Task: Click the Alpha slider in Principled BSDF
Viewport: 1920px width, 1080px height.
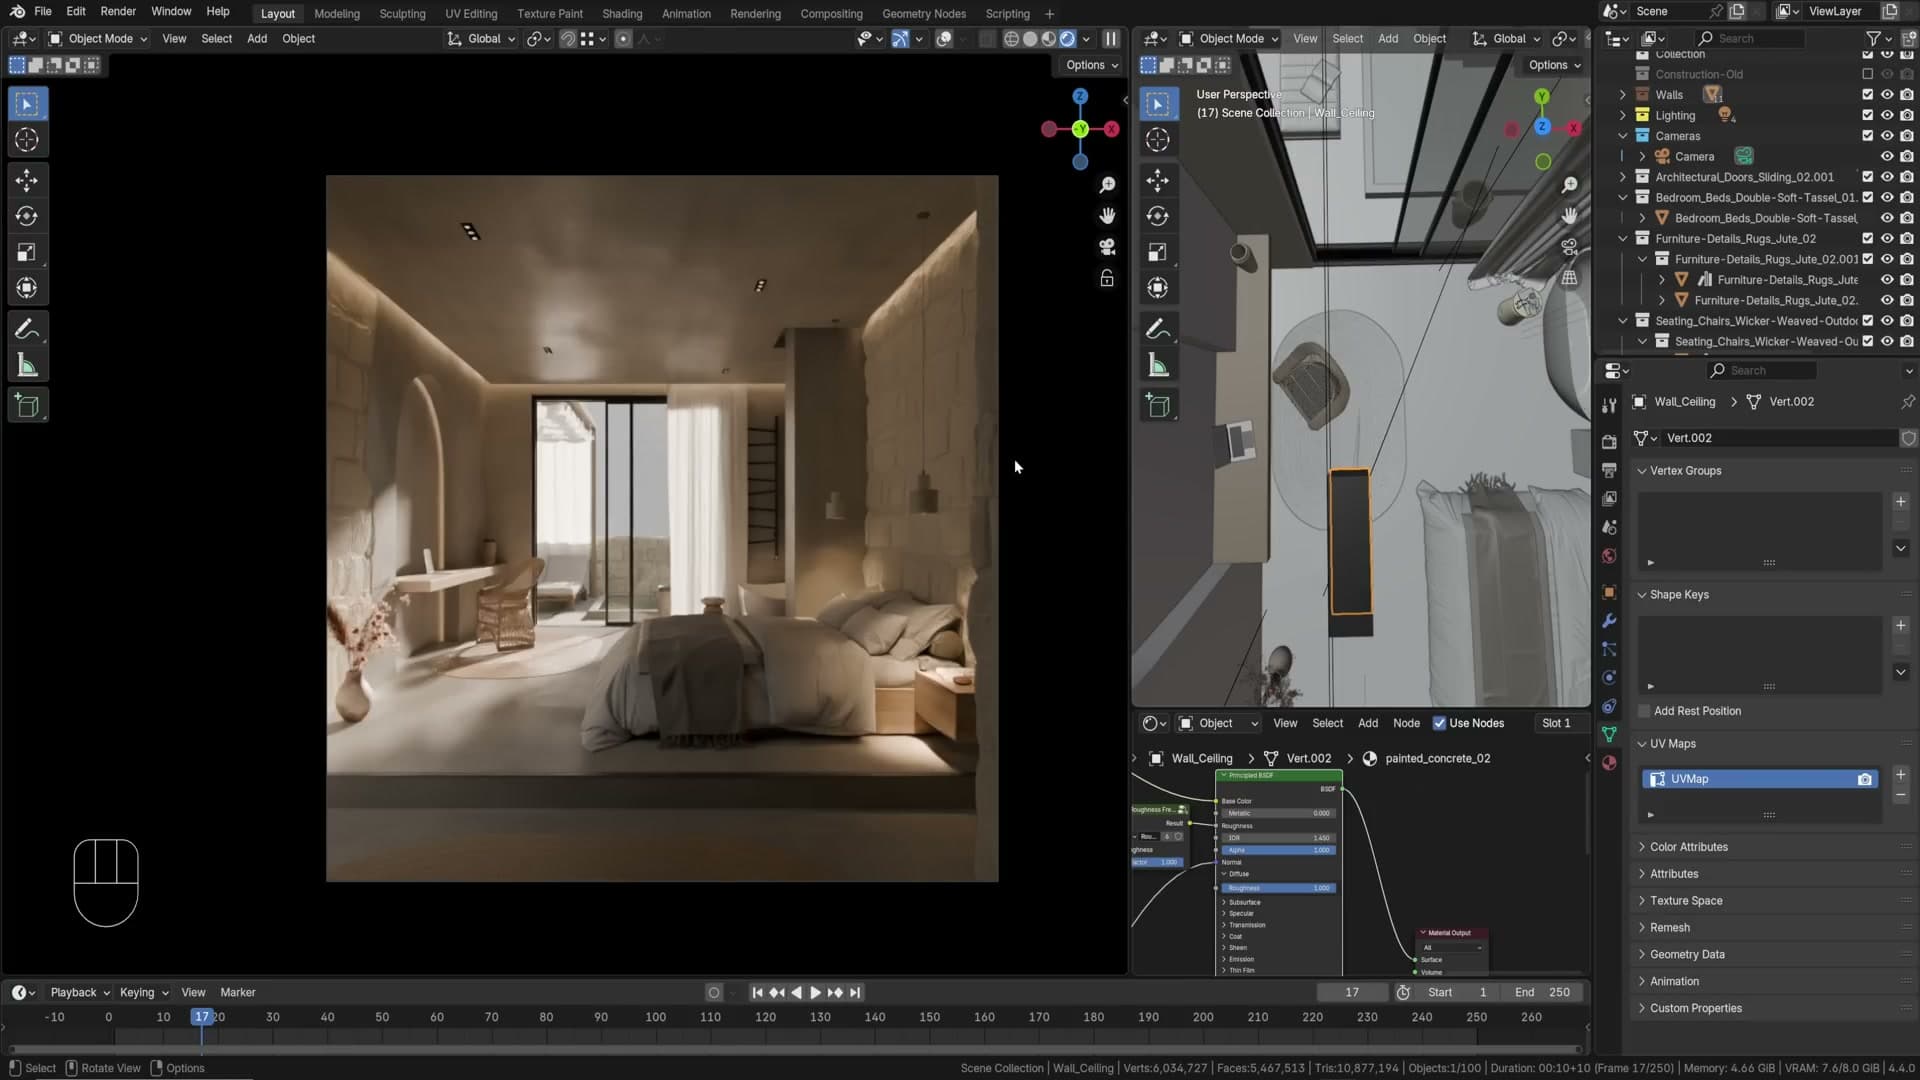Action: (1278, 850)
